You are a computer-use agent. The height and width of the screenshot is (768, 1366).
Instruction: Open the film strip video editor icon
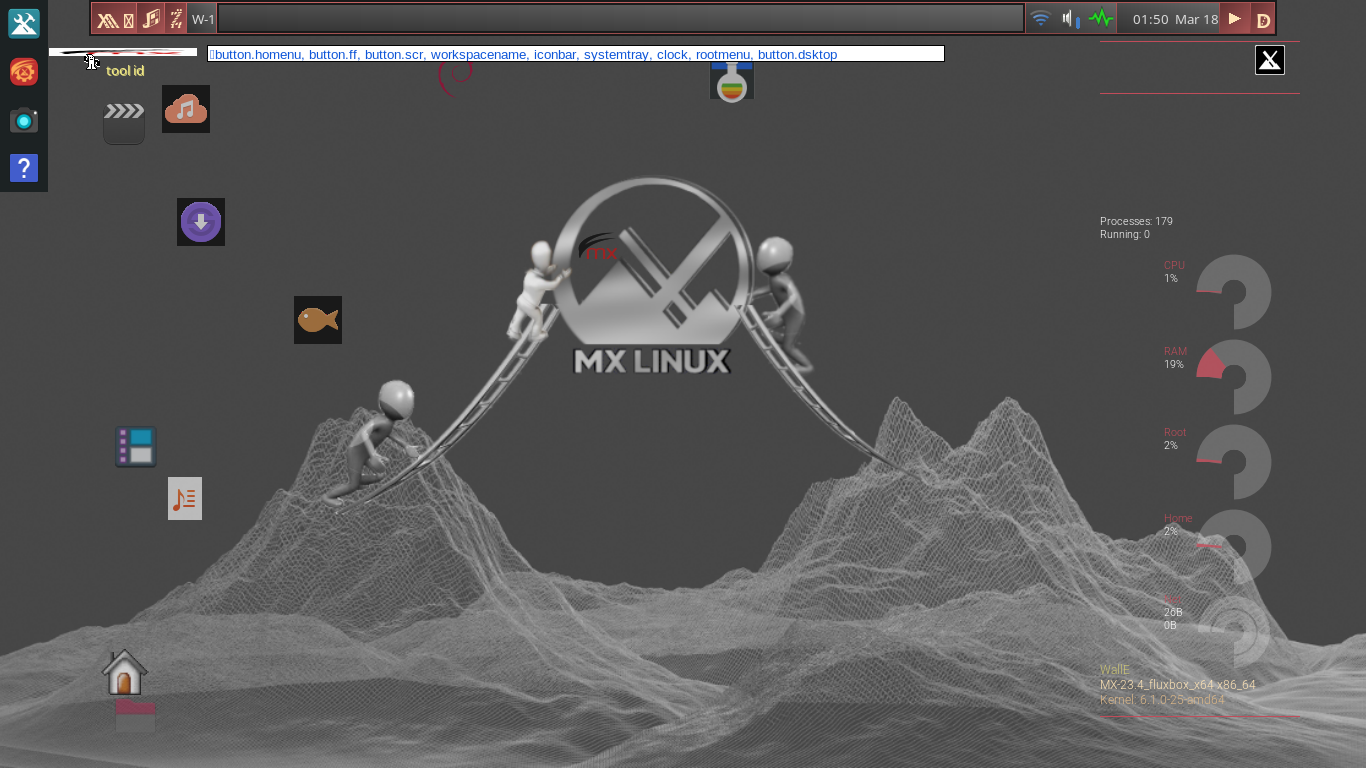(135, 447)
